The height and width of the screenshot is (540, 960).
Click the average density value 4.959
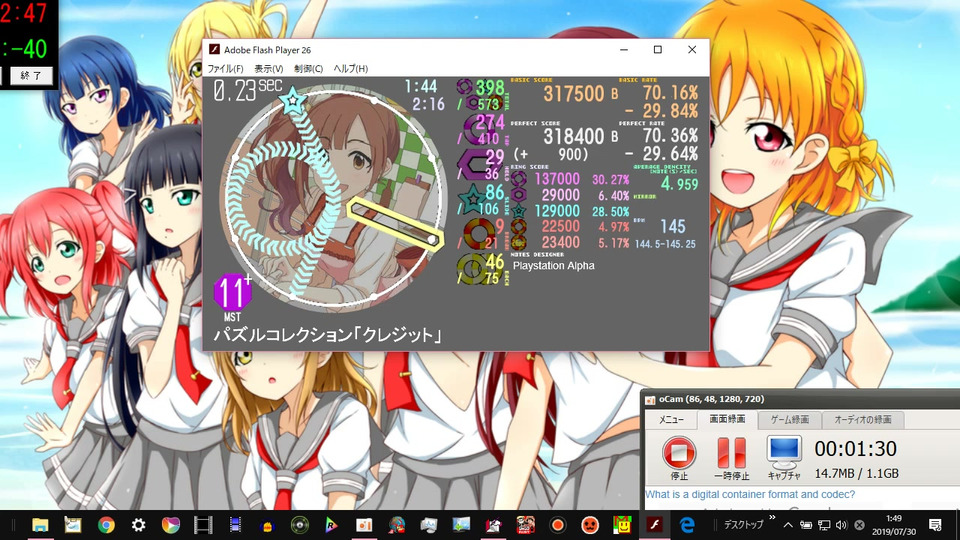[679, 184]
